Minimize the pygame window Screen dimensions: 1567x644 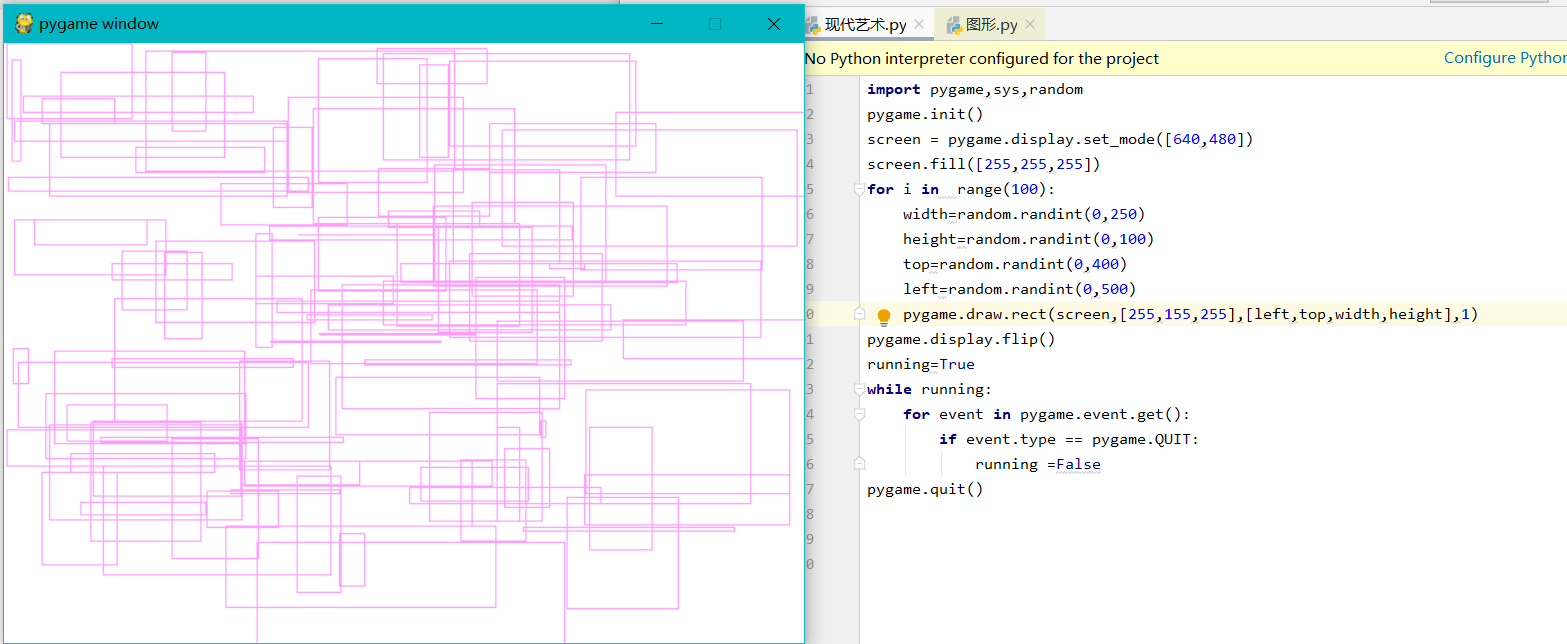coord(657,24)
